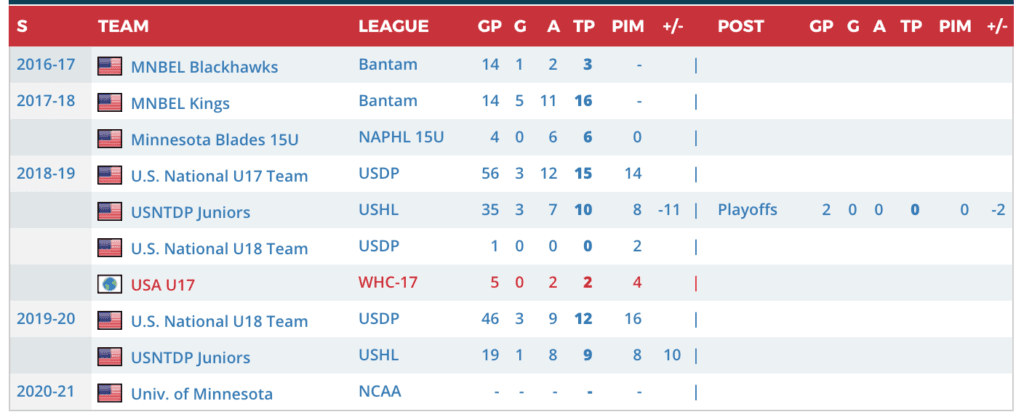Viewport: 1024px width, 417px height.
Task: Open the WHC-17 league link
Action: [386, 284]
